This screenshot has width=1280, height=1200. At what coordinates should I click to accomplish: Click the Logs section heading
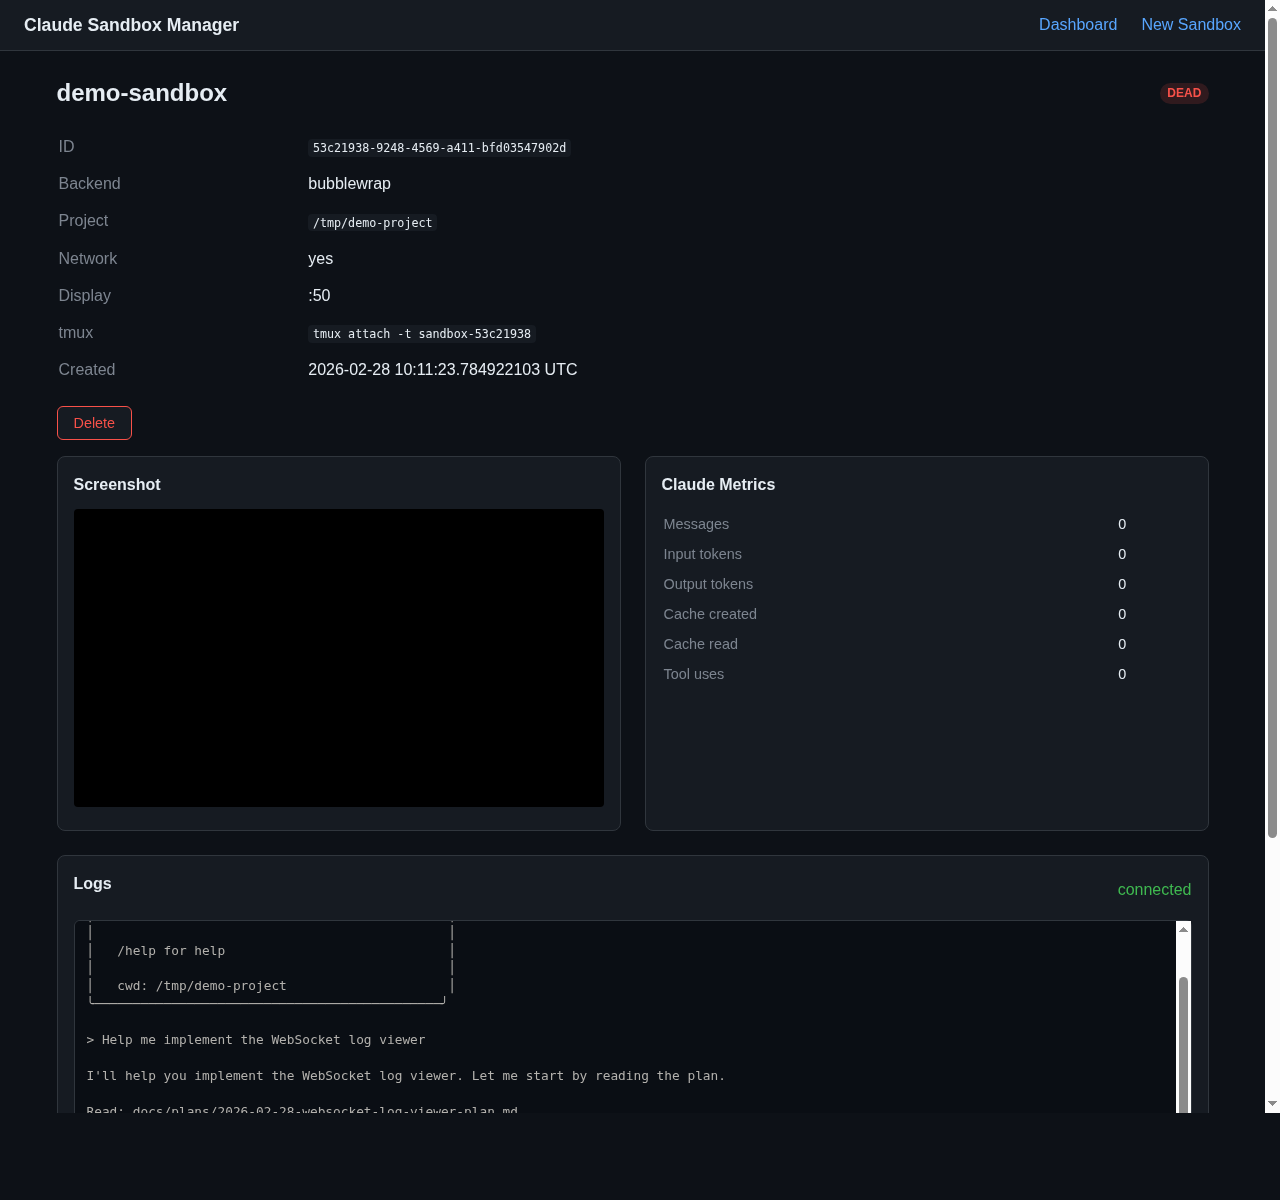tap(92, 884)
